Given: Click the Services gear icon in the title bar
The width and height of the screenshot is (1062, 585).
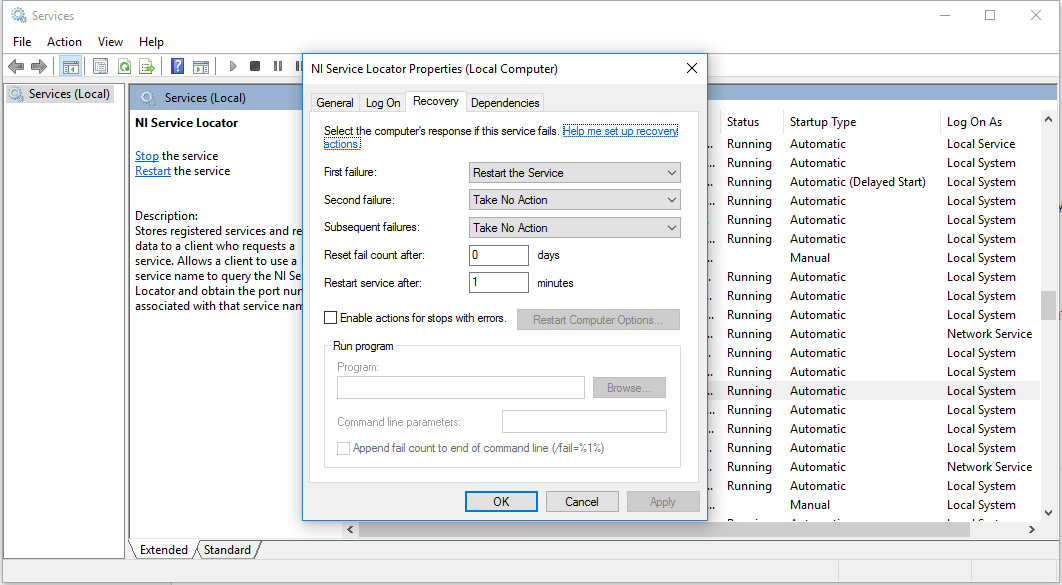Looking at the screenshot, I should tap(18, 15).
